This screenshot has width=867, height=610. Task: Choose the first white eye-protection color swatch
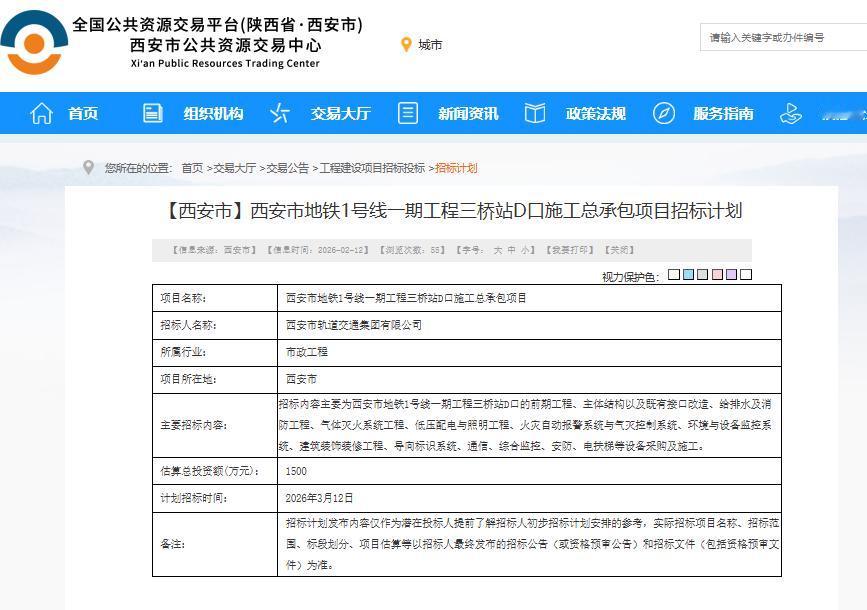click(674, 274)
